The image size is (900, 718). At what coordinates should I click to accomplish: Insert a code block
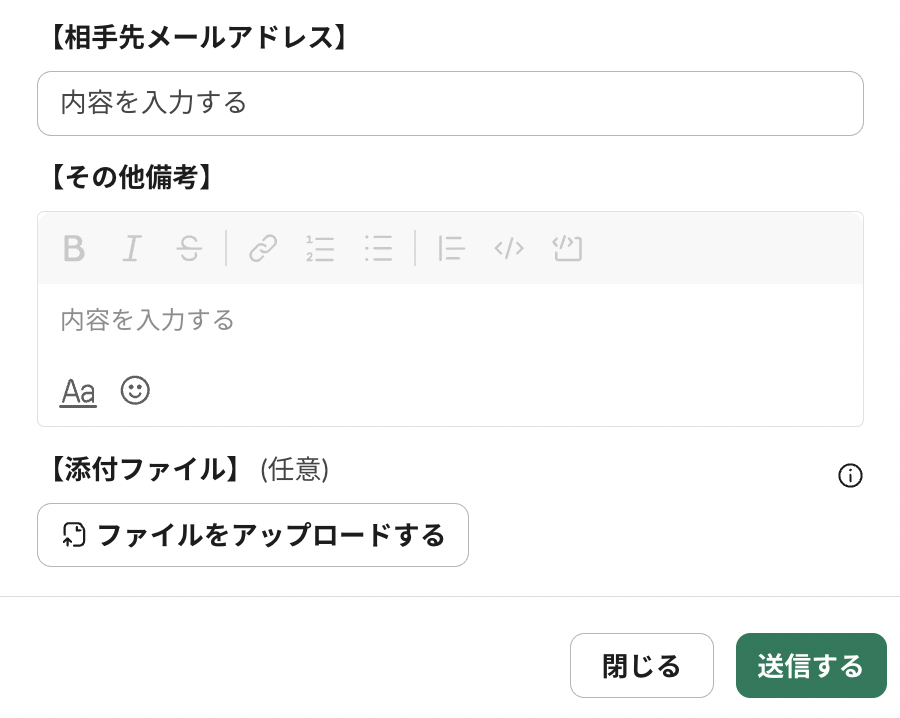(x=568, y=248)
